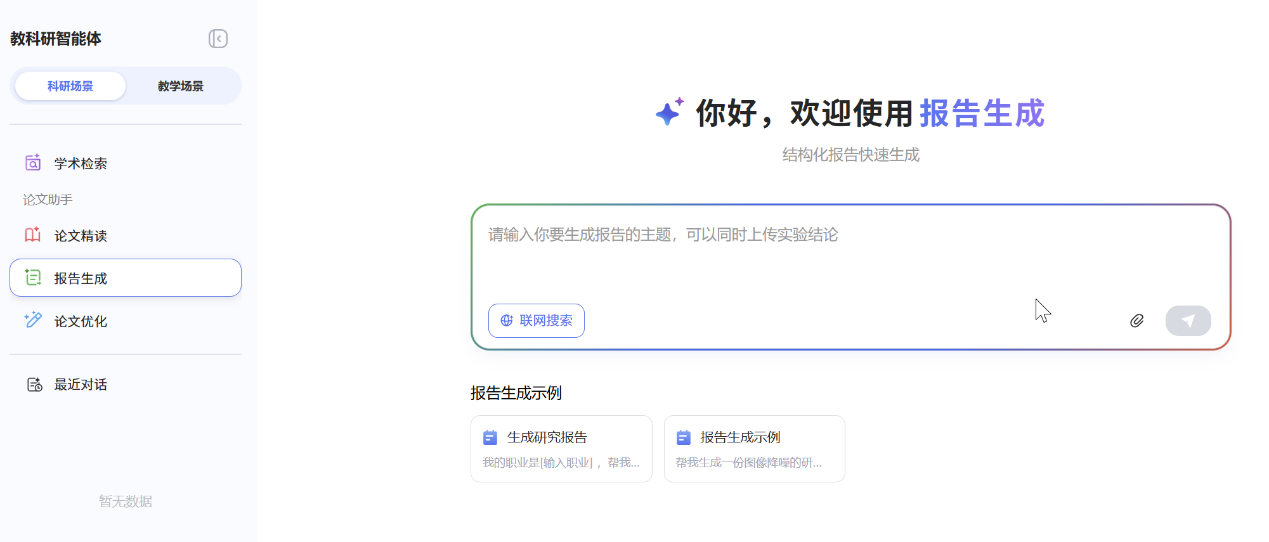
Task: Open 论文精读 menu item
Action: (x=125, y=236)
